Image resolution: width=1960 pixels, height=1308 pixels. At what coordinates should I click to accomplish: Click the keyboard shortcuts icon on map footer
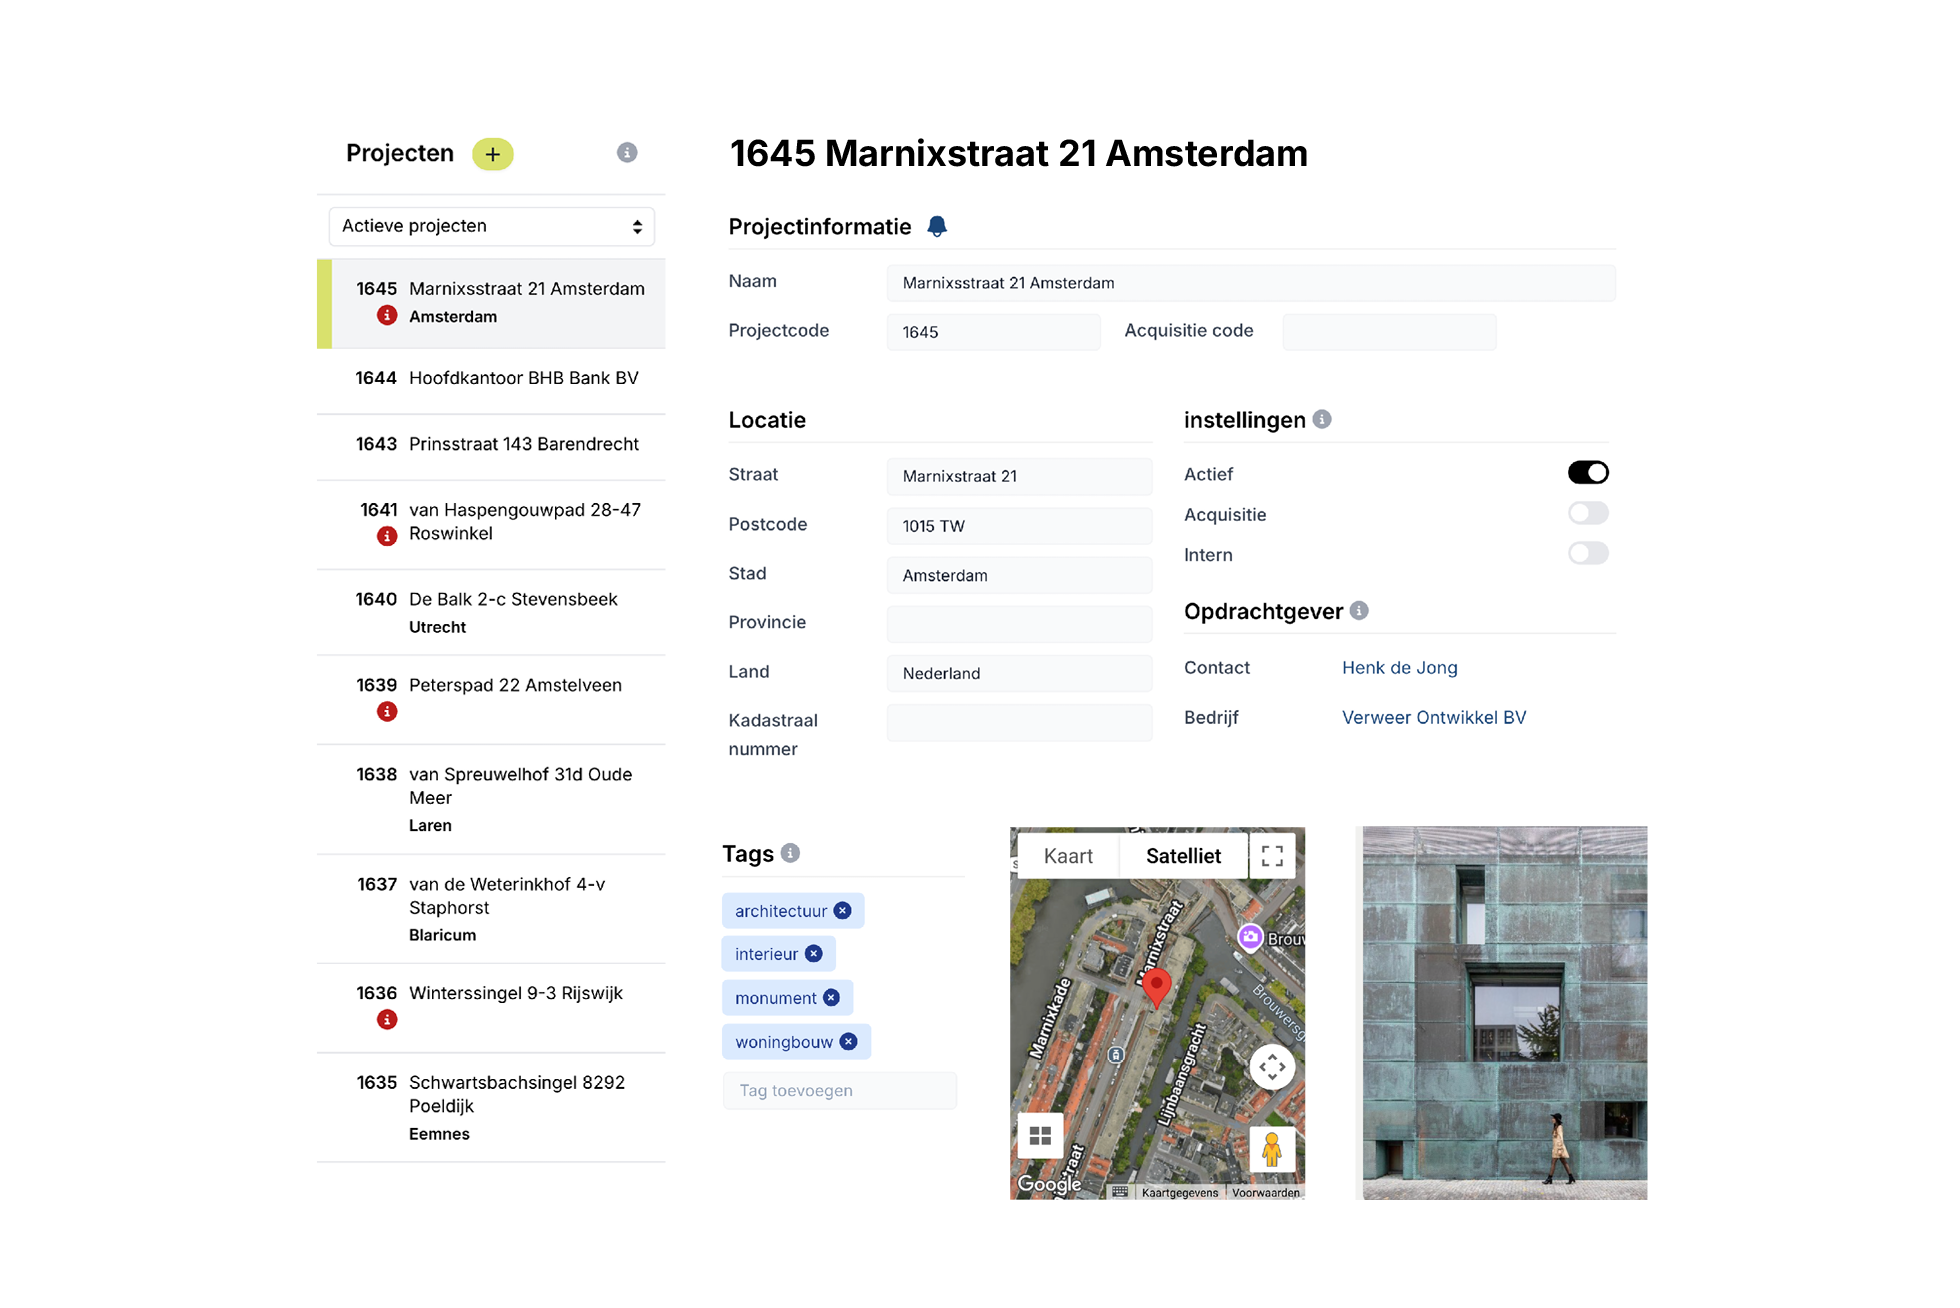pos(1120,1191)
